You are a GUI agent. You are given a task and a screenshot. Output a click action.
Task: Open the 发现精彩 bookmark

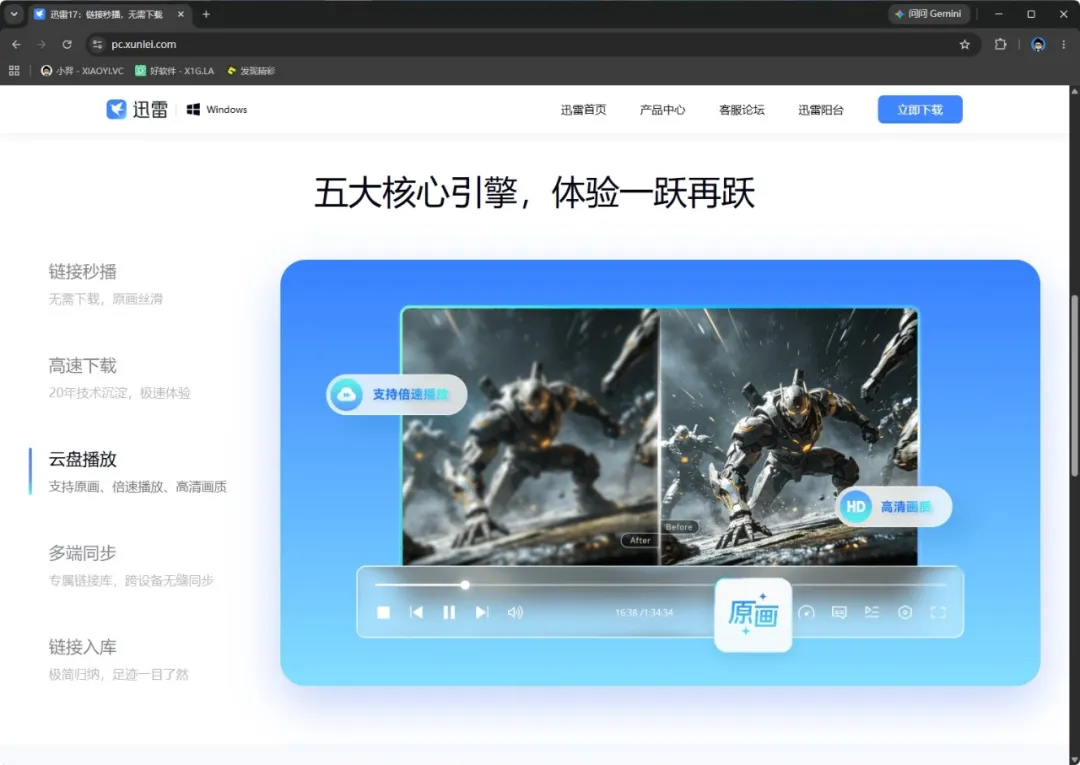point(251,70)
